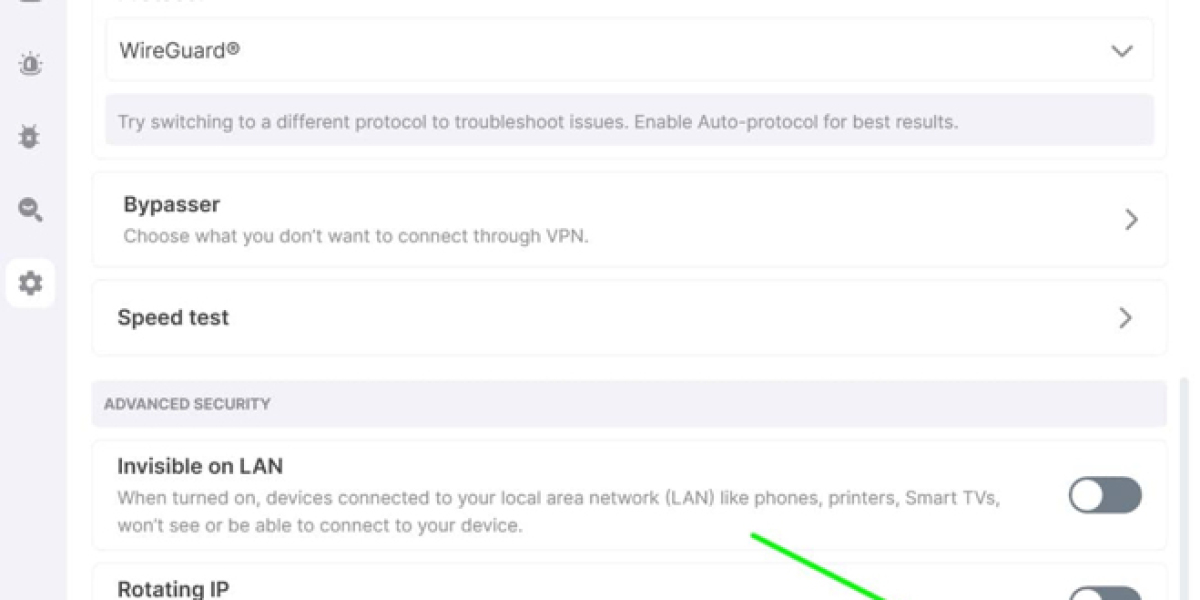The width and height of the screenshot is (1200, 600).
Task: Open the Search magnifier sidebar icon
Action: pyautogui.click(x=30, y=209)
